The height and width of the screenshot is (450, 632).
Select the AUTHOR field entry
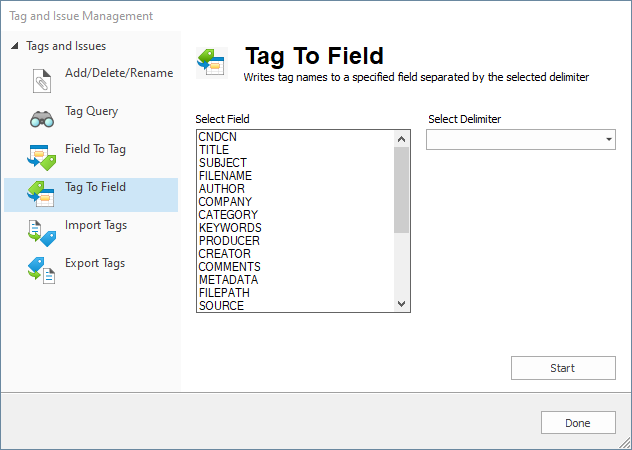(222, 189)
